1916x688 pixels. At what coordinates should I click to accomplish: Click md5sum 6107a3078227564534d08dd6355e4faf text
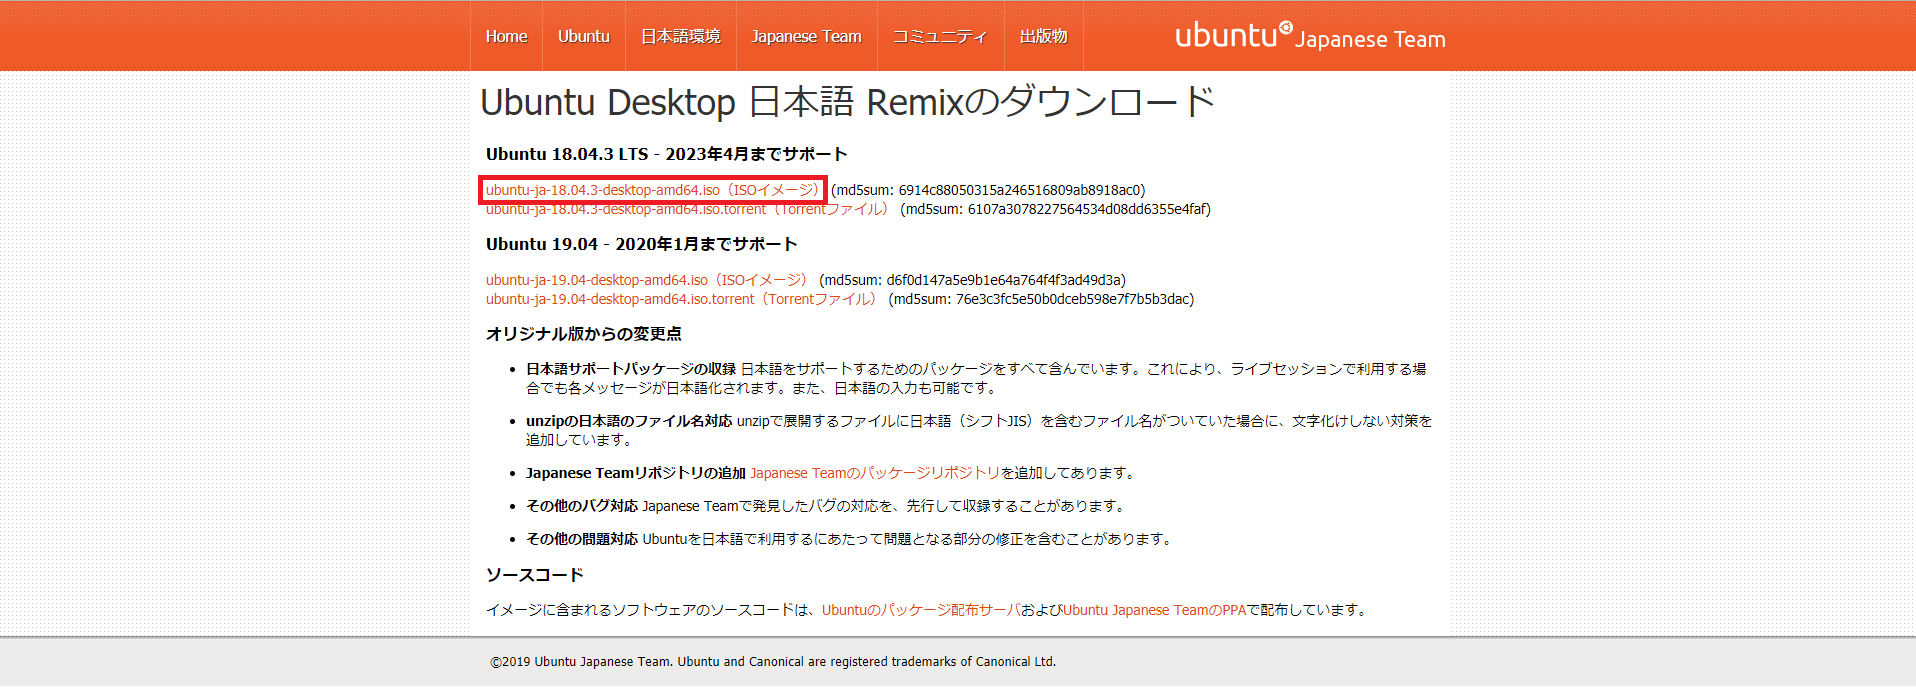pos(1055,210)
